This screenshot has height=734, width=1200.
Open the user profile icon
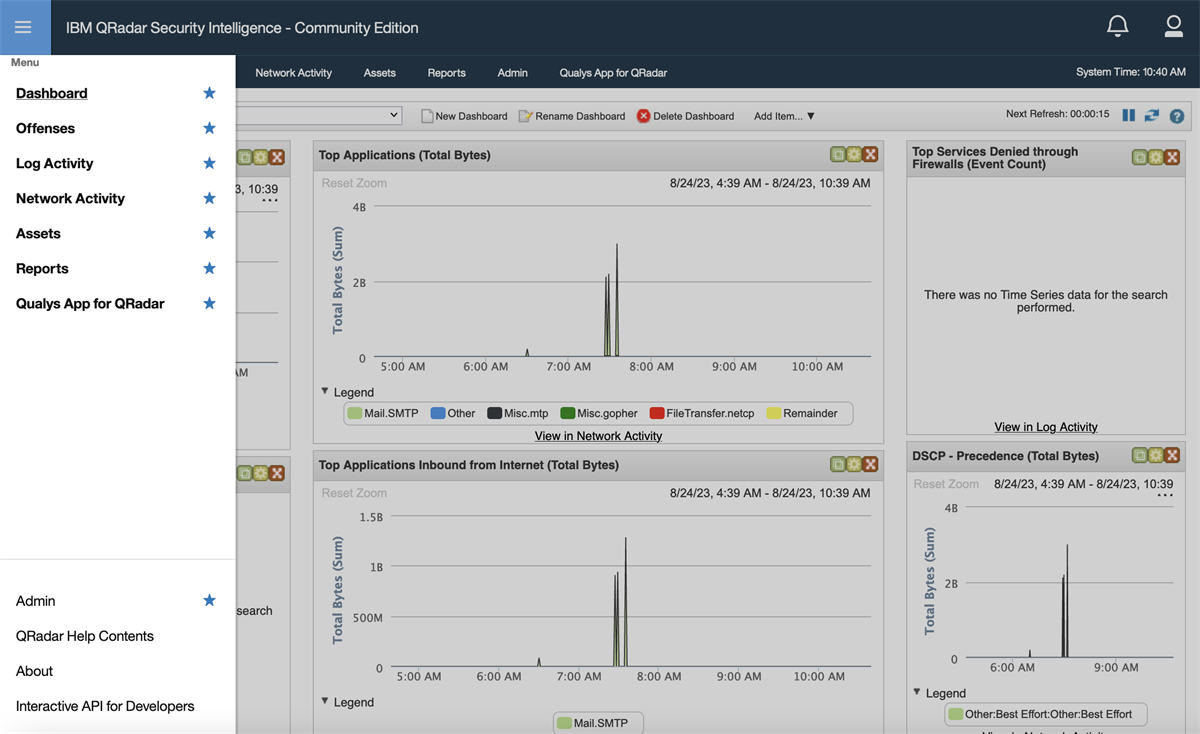click(1174, 27)
